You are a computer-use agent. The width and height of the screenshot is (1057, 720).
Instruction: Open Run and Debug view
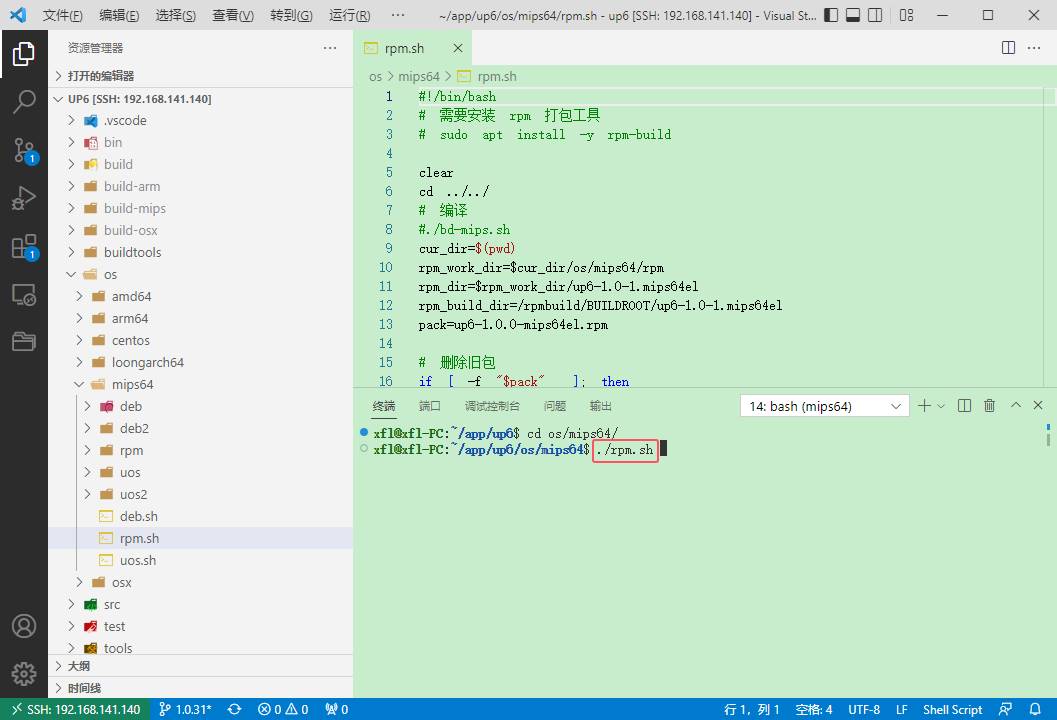point(23,198)
